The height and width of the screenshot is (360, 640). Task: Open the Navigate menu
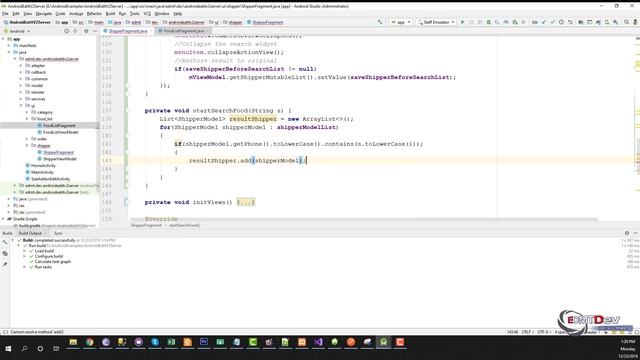43,14
